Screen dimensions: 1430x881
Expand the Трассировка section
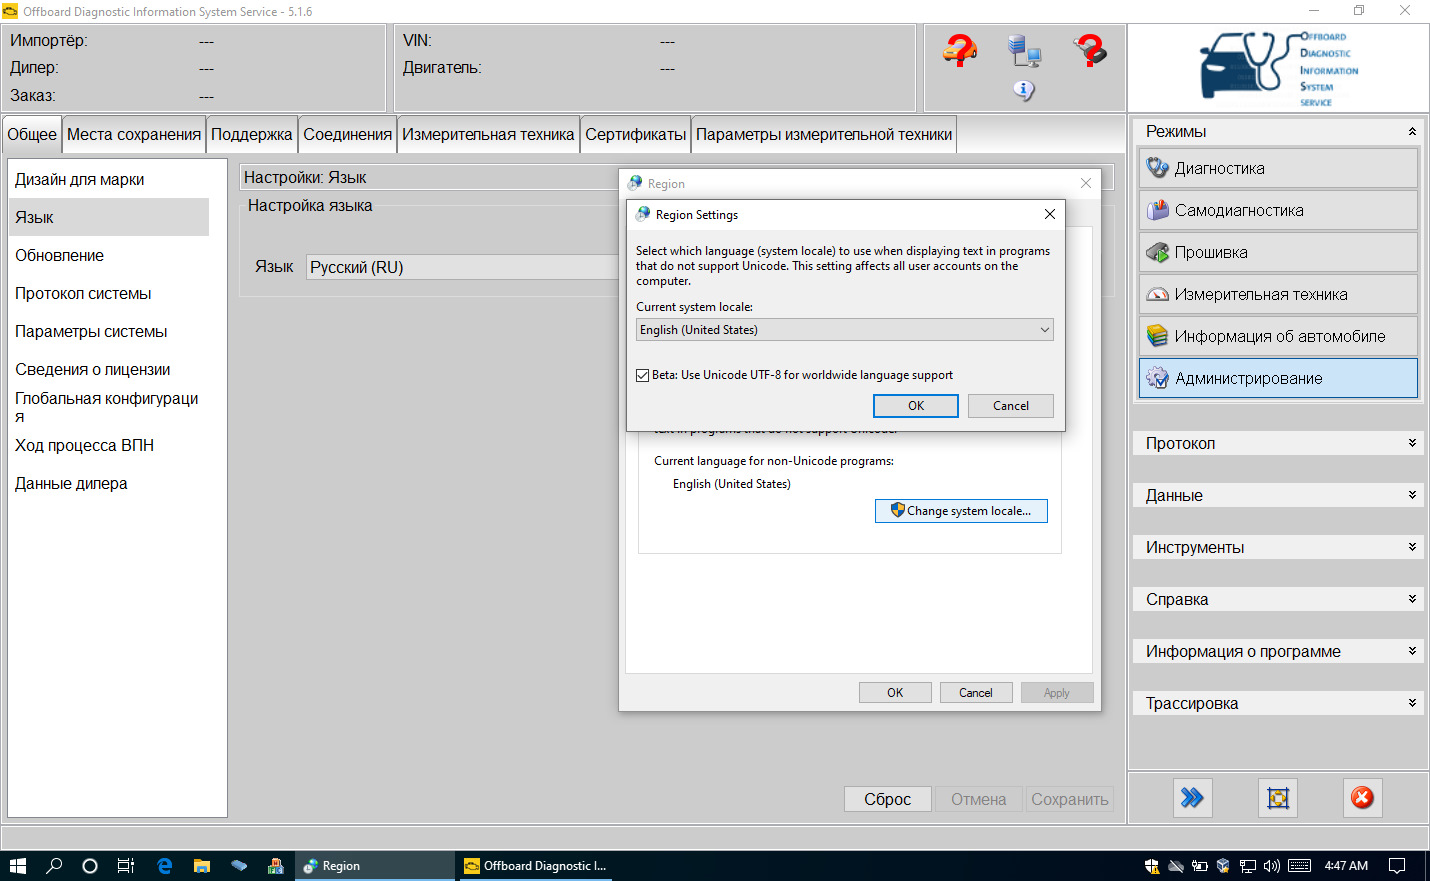[1412, 703]
